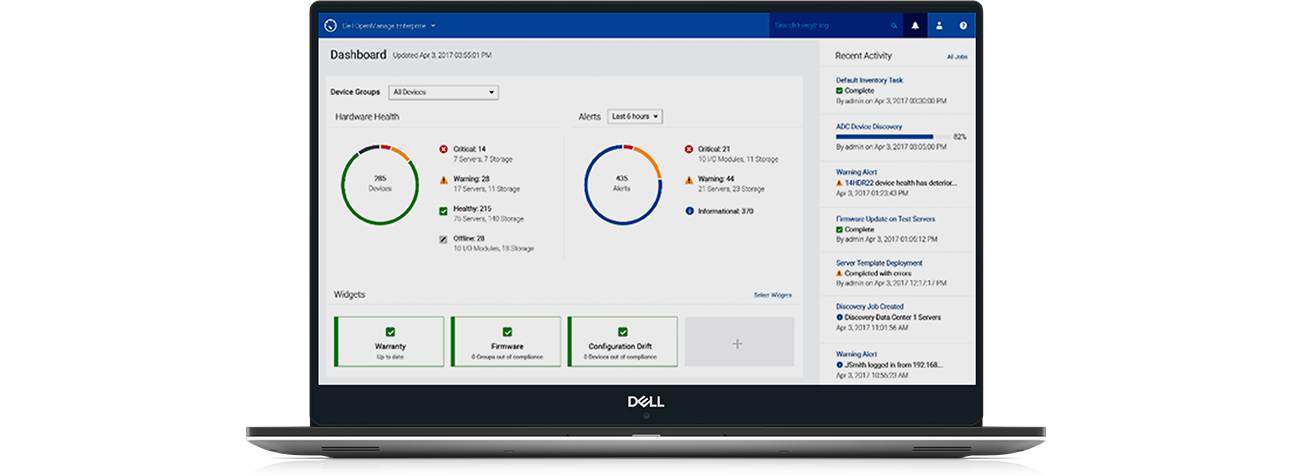Select Hardware Health 'Critical: 14' text
This screenshot has width=1293, height=476.
point(470,149)
